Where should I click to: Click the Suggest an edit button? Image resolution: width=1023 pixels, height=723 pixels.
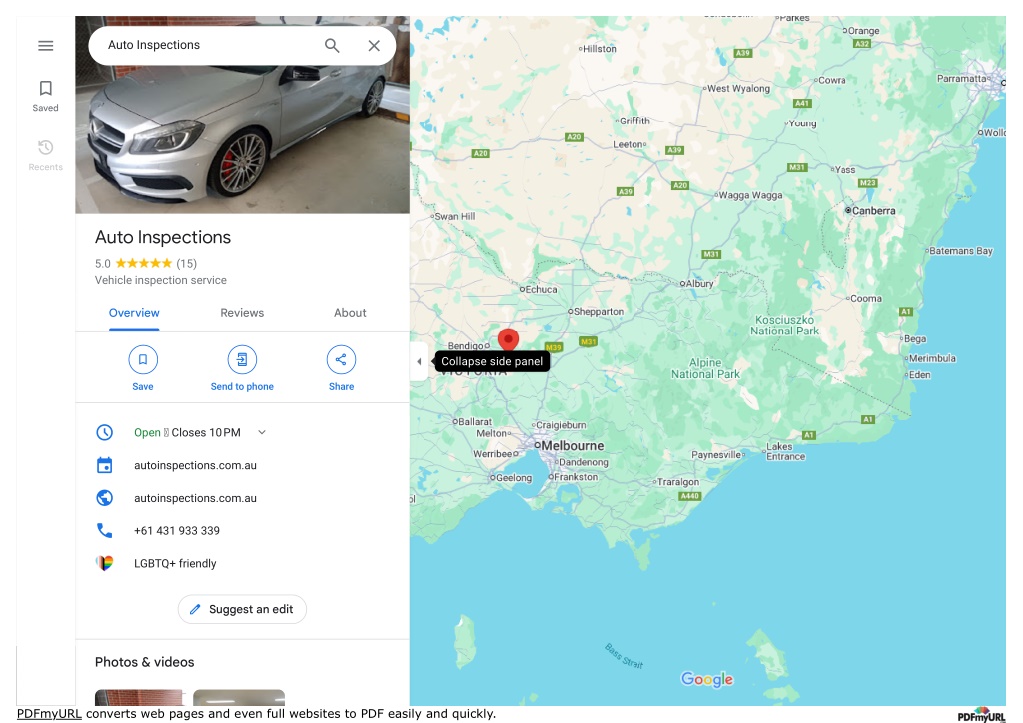242,609
